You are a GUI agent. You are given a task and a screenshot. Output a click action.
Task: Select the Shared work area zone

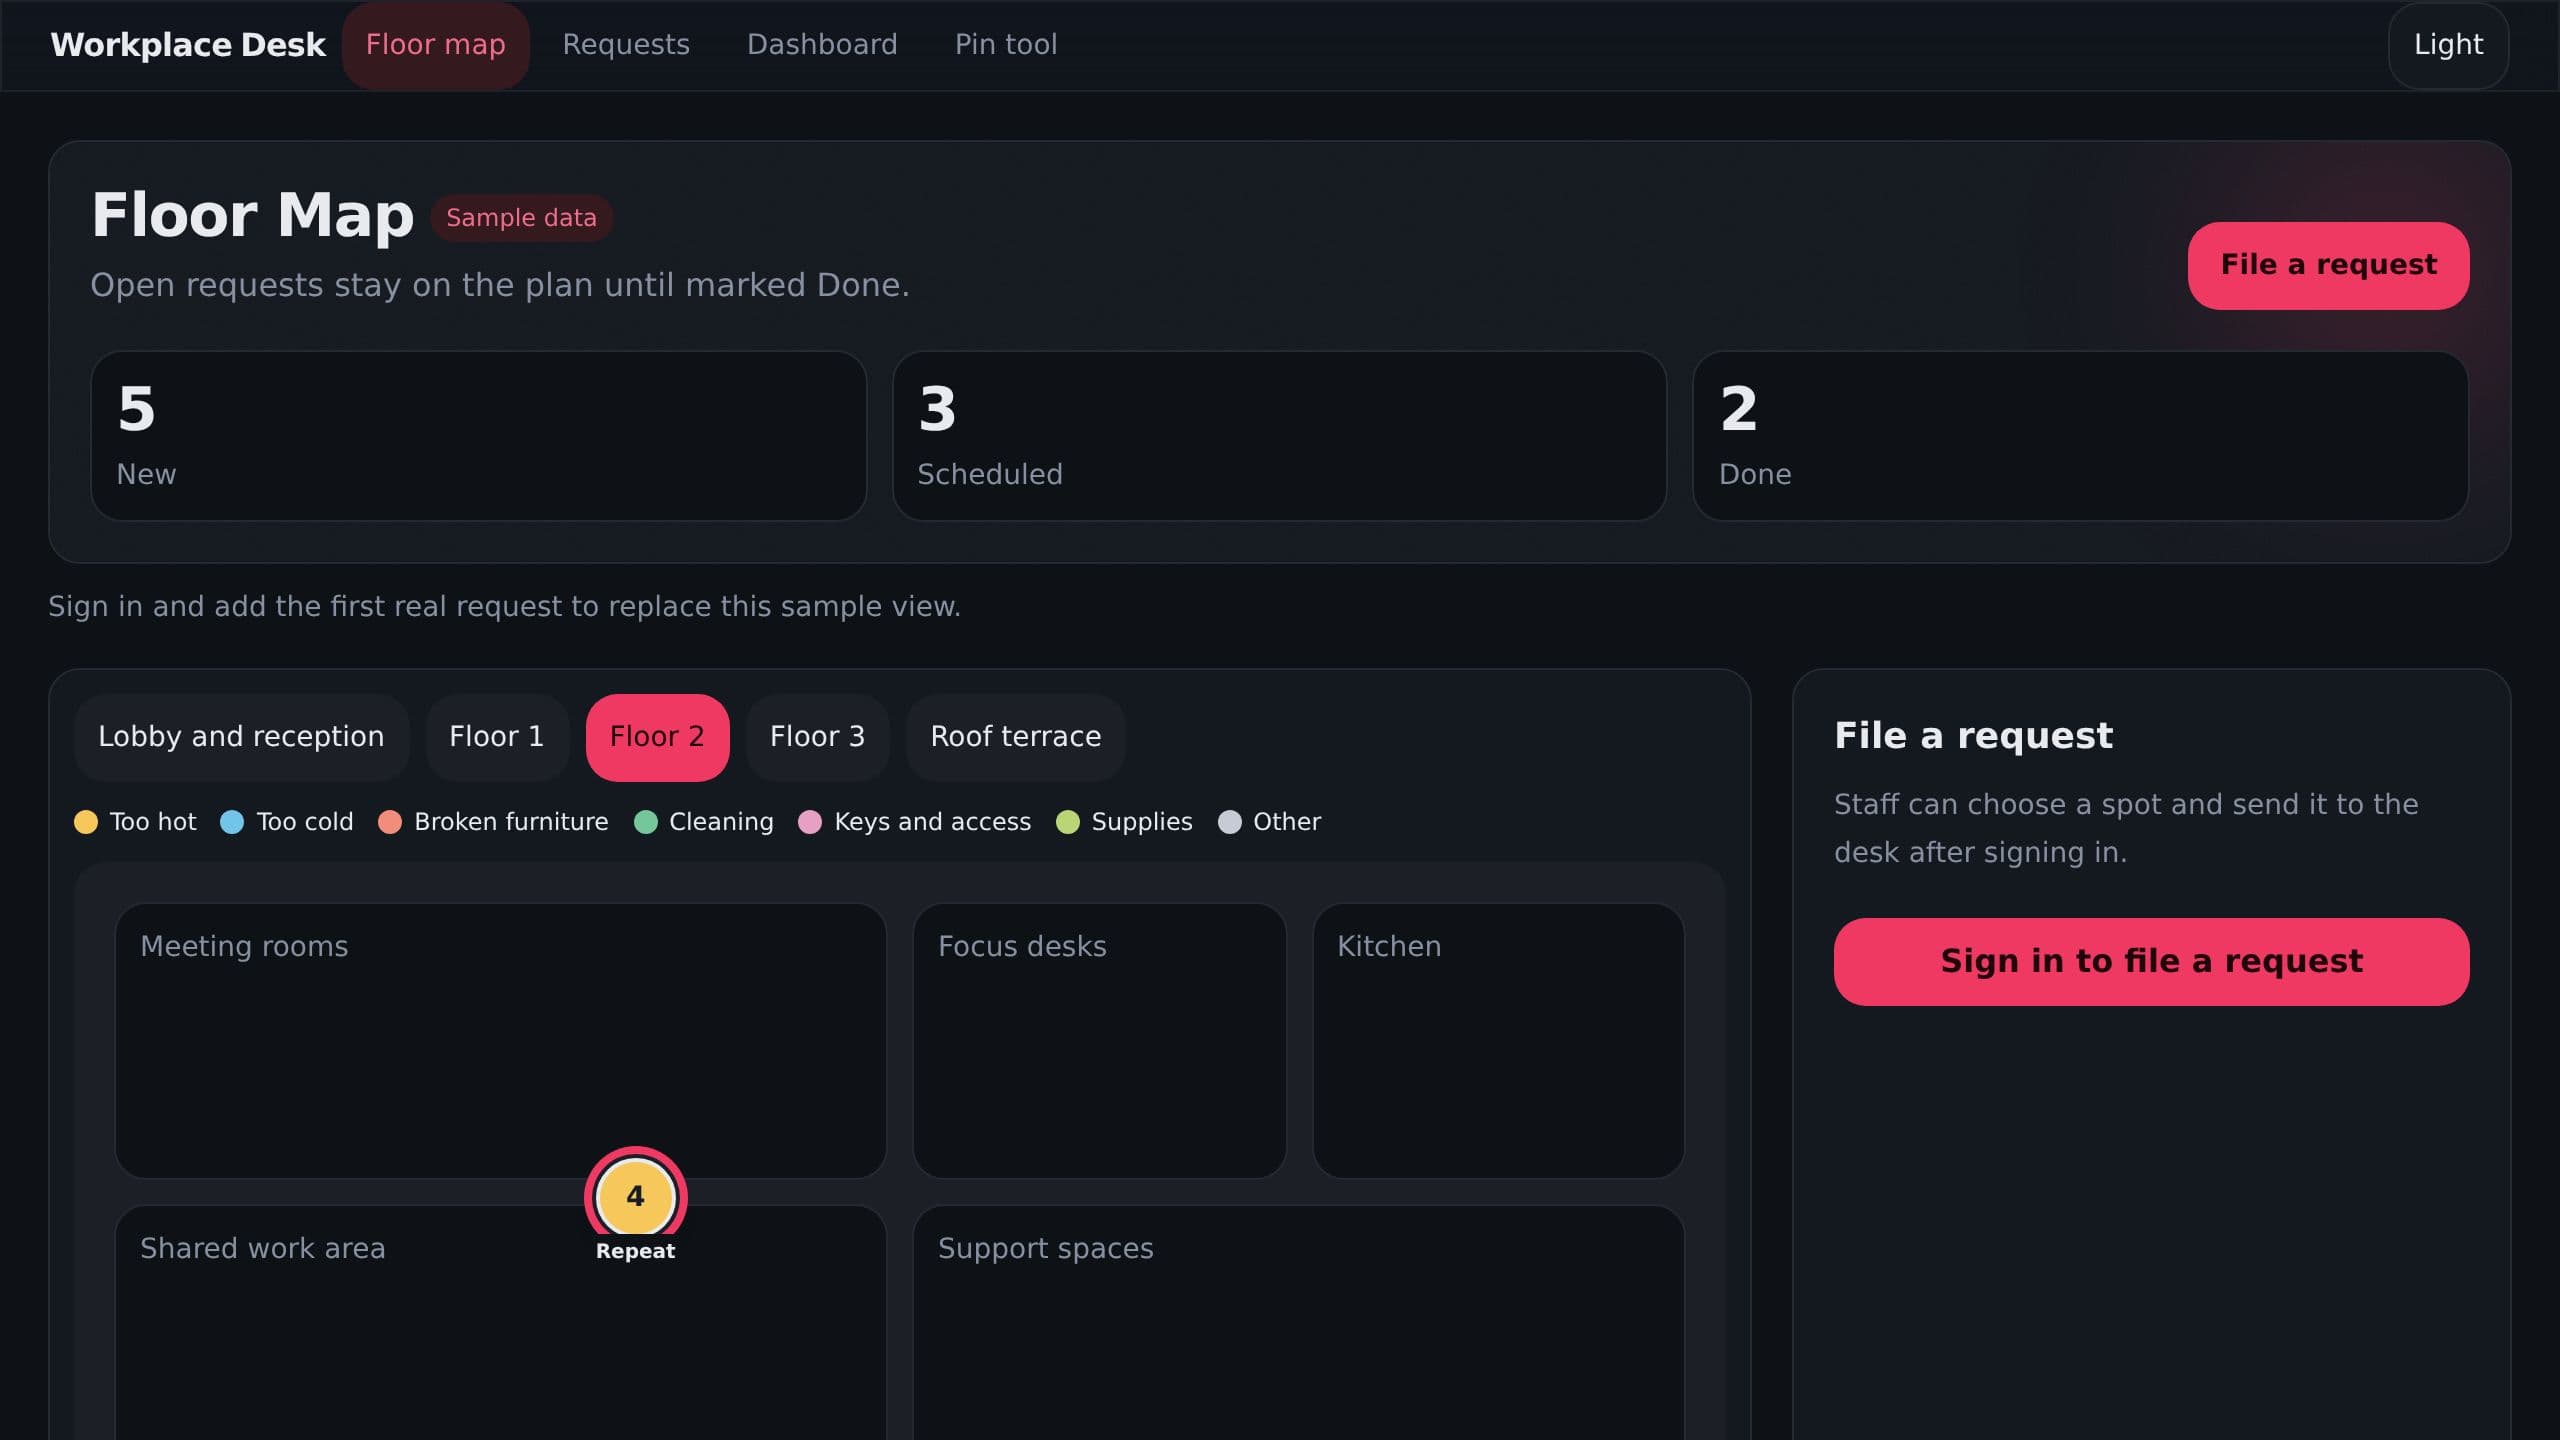click(x=500, y=1322)
